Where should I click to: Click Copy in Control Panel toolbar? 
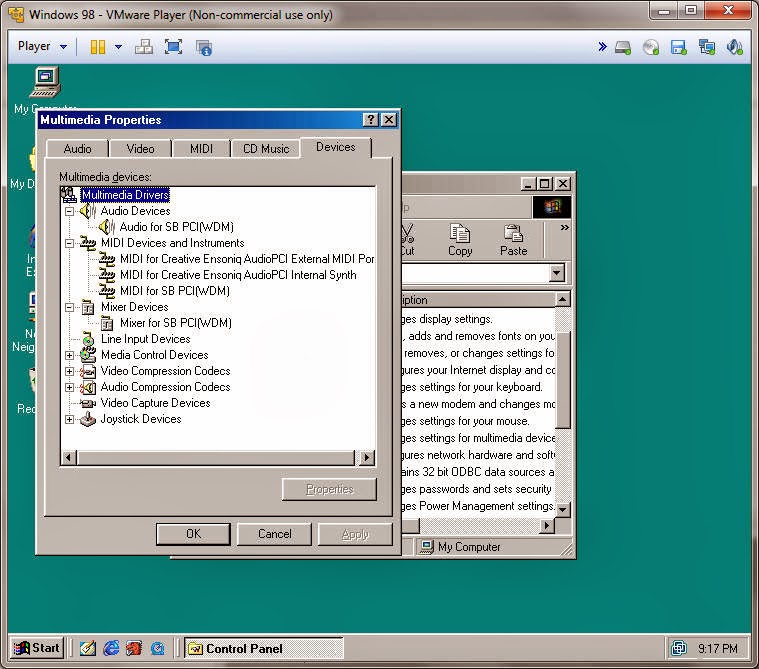click(x=459, y=240)
